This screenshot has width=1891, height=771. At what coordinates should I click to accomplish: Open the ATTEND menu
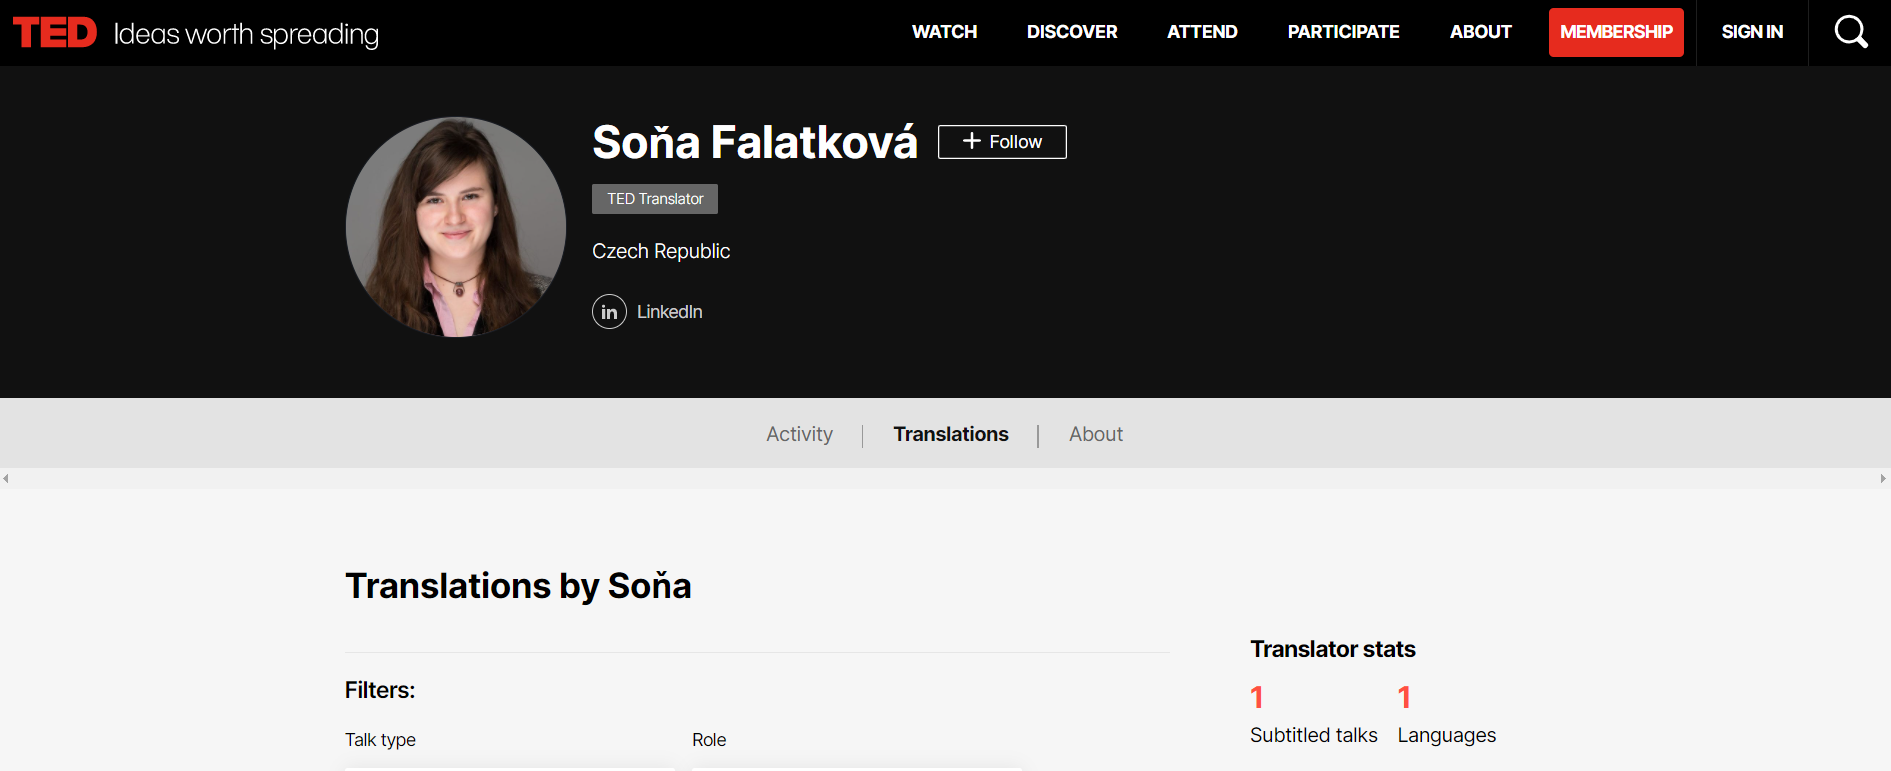pos(1202,32)
